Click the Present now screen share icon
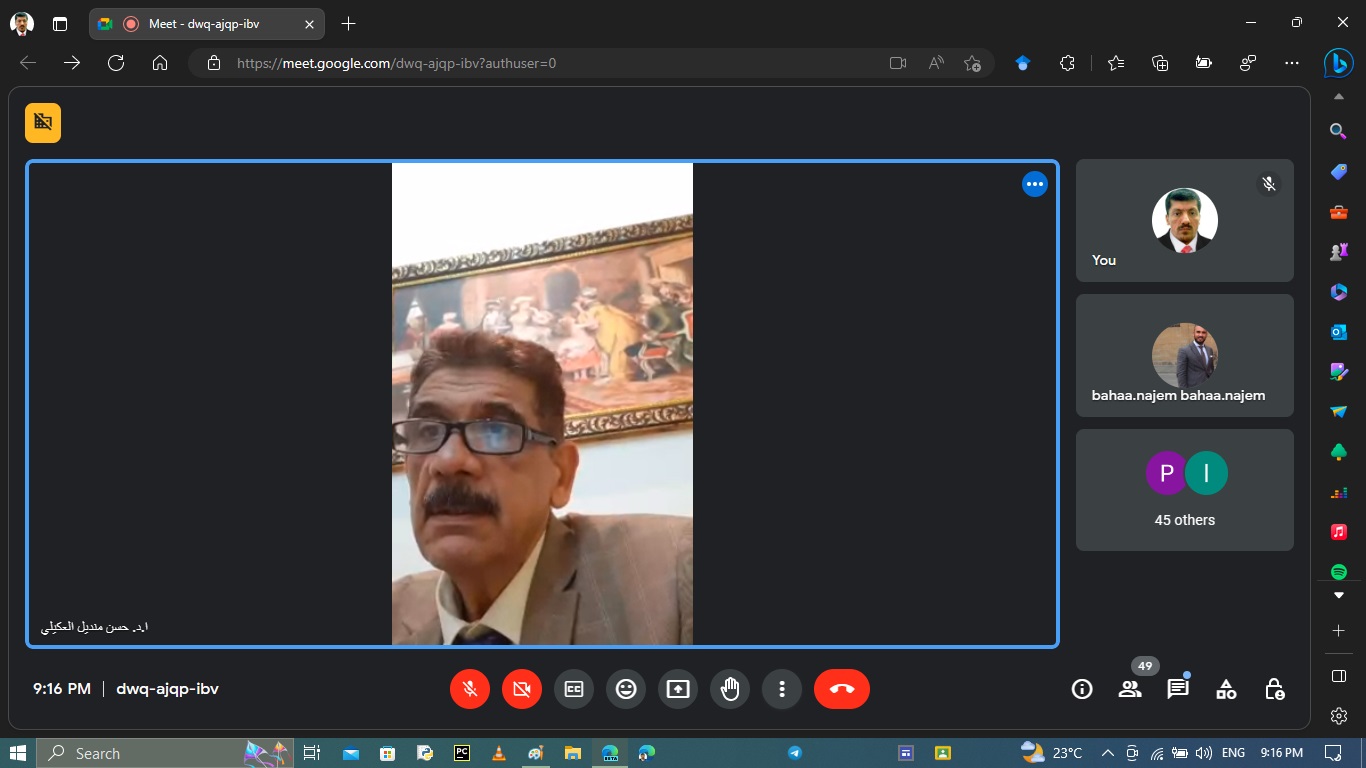Image resolution: width=1366 pixels, height=768 pixels. (x=678, y=689)
